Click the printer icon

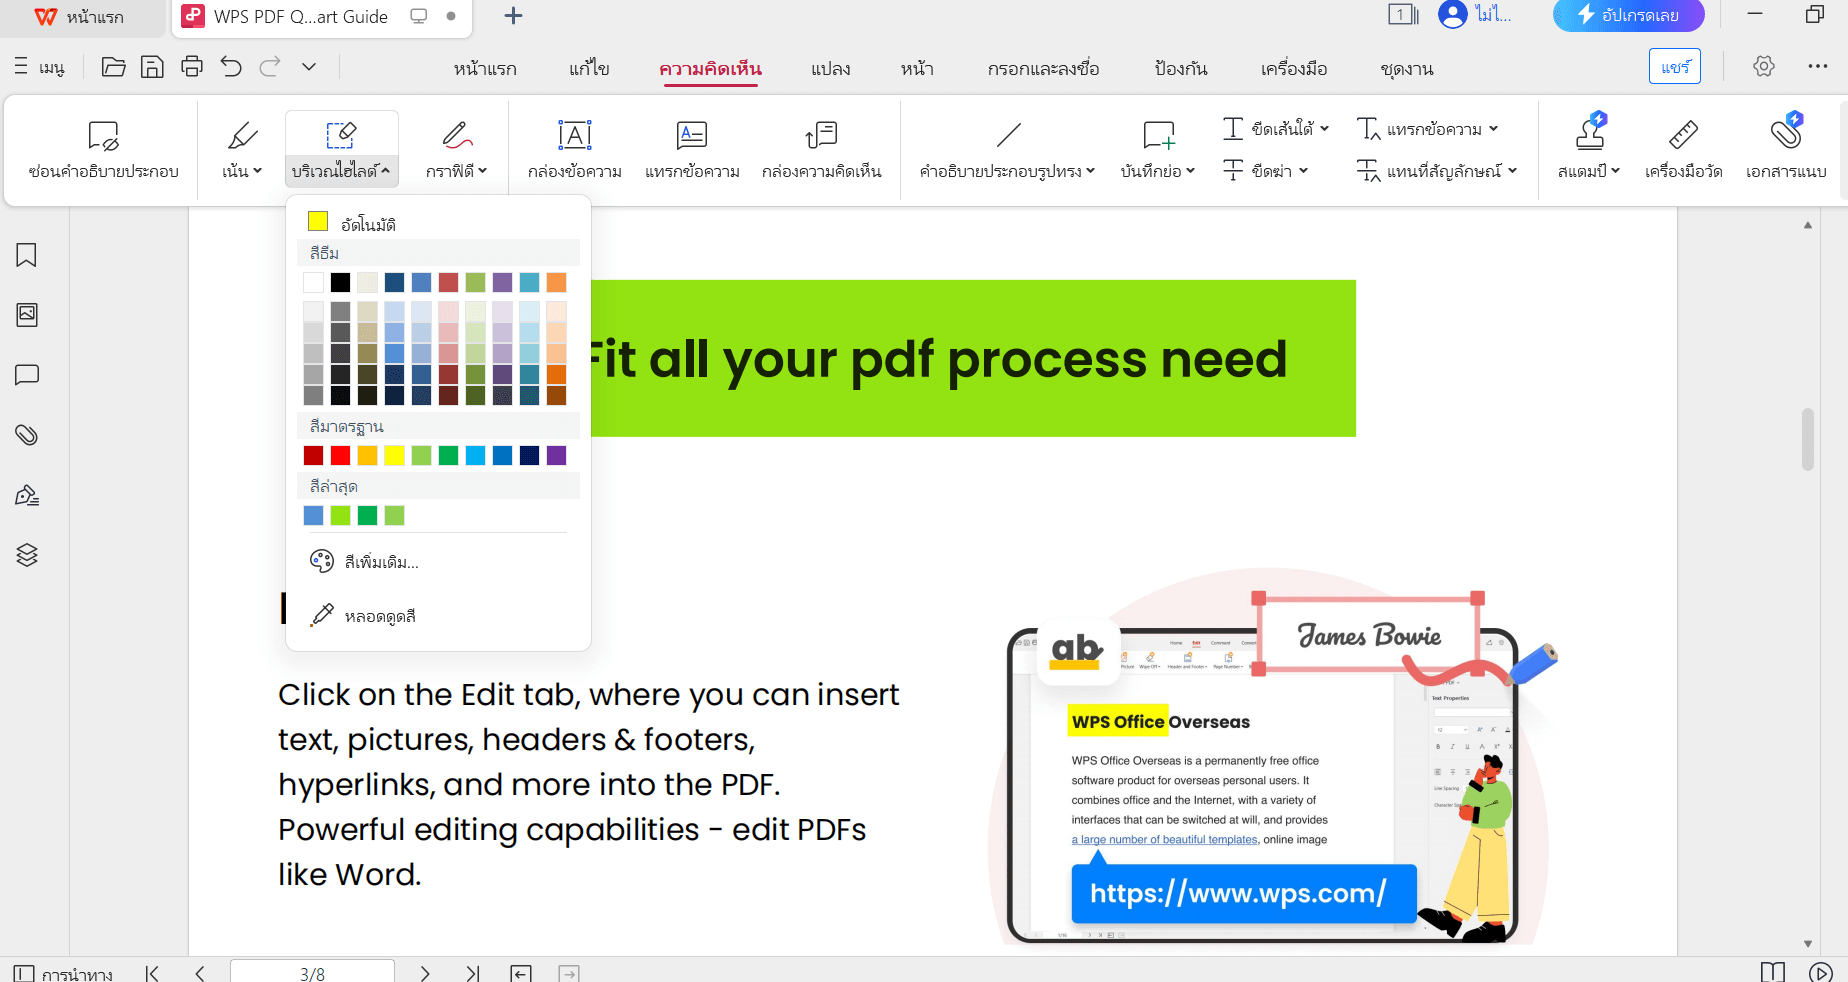[192, 67]
